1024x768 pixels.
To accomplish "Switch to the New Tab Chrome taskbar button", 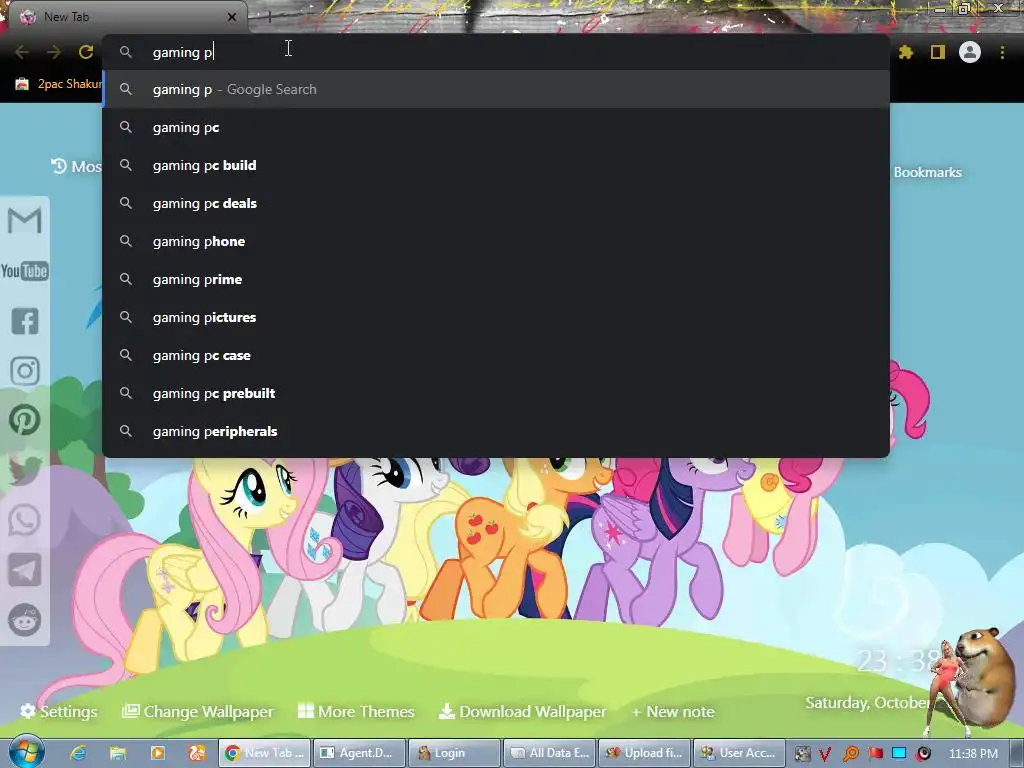I will (x=264, y=753).
